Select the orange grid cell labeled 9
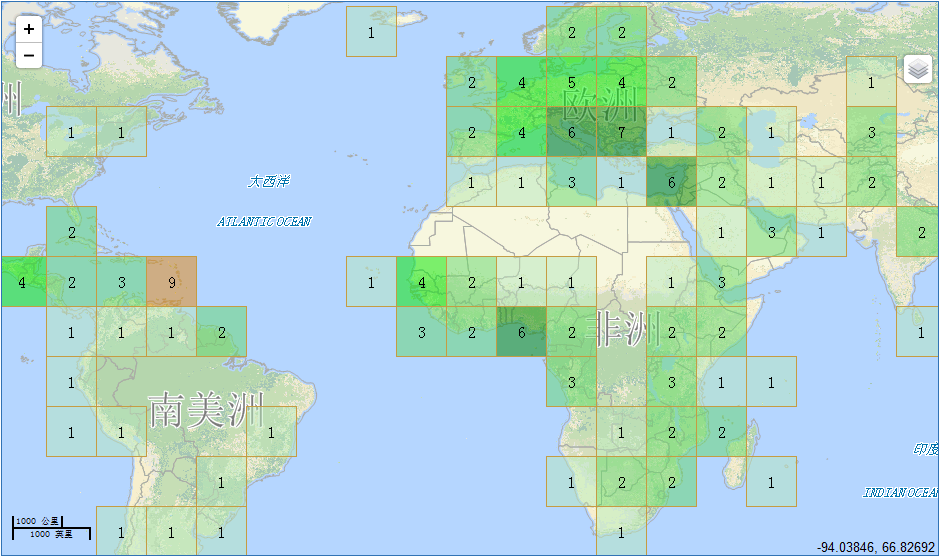 tap(171, 282)
